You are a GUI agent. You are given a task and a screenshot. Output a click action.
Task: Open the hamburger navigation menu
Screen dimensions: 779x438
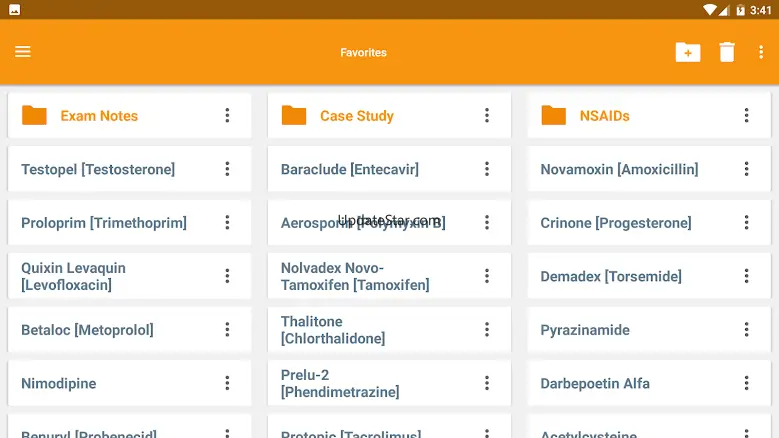(x=23, y=52)
